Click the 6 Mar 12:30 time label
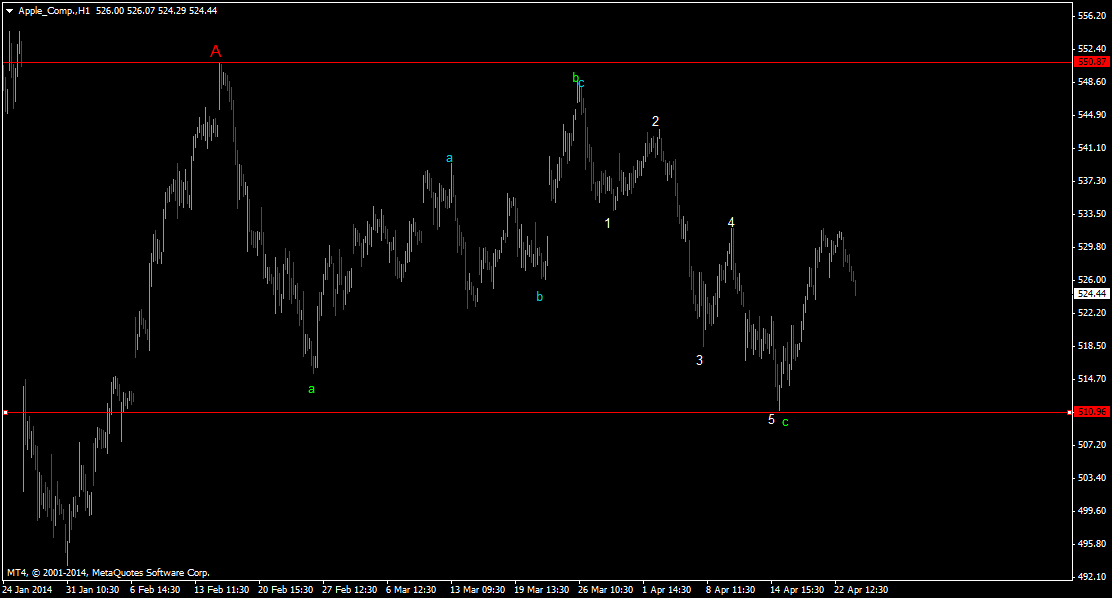This screenshot has width=1112, height=598. coord(411,589)
